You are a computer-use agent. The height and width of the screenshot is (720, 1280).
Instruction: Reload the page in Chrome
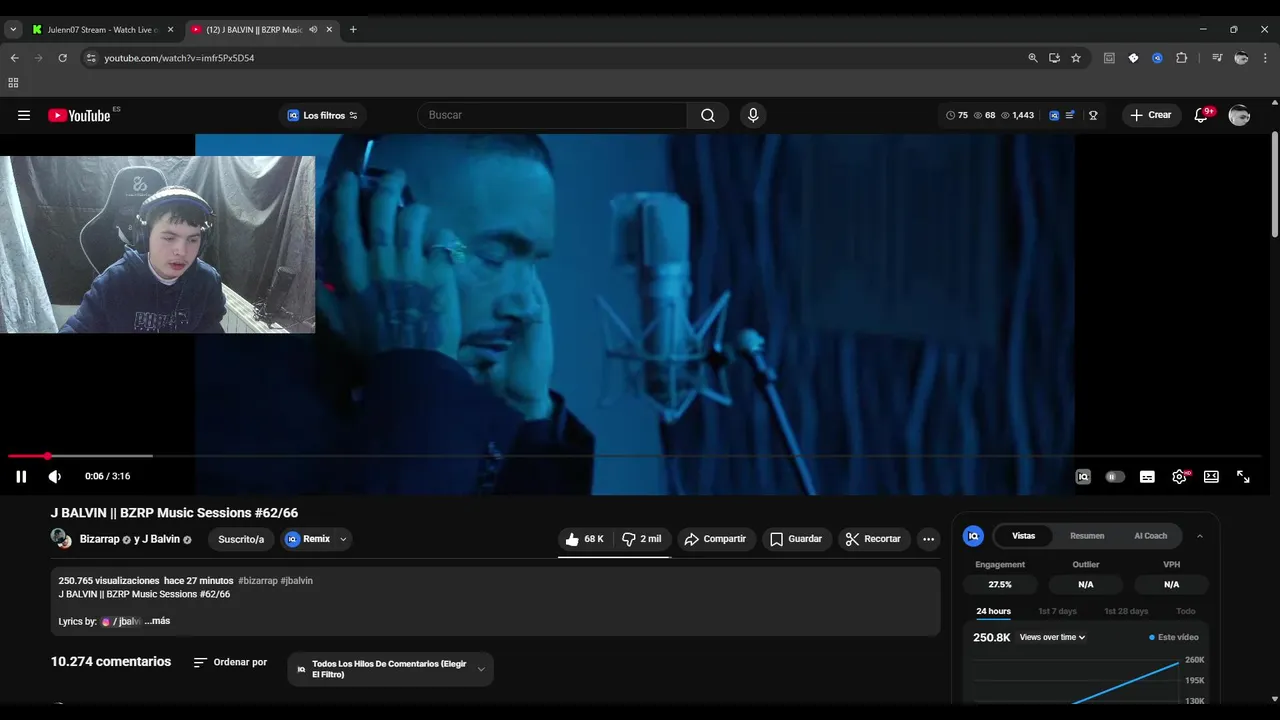(x=62, y=58)
